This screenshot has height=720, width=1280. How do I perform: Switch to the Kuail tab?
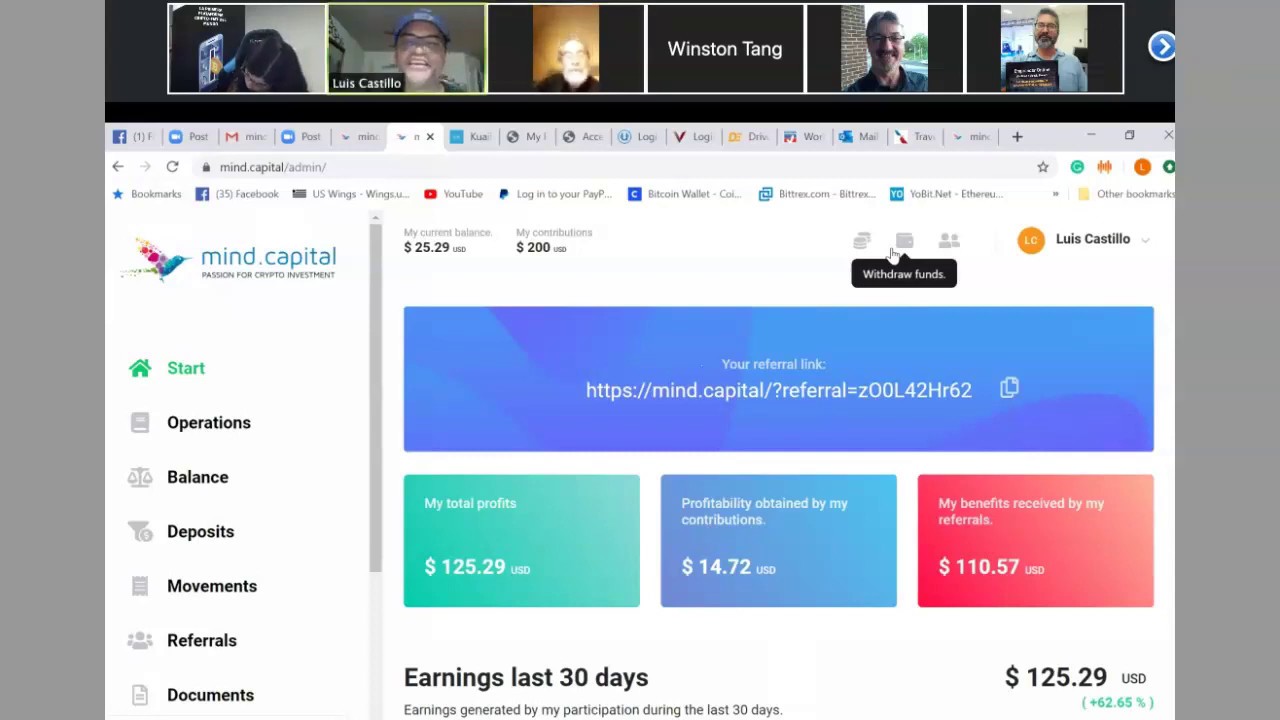[x=470, y=137]
